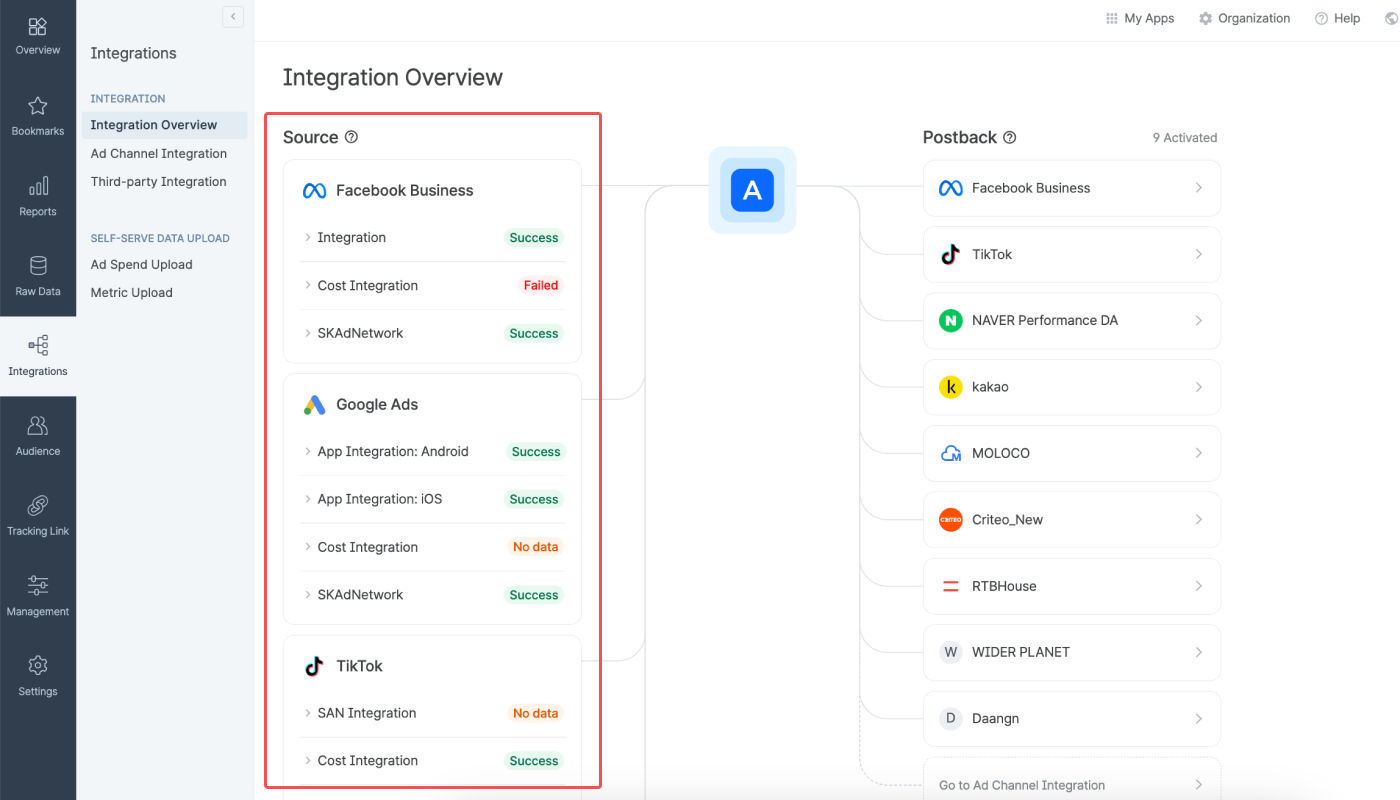
Task: Click the Source section help icon
Action: pyautogui.click(x=351, y=136)
